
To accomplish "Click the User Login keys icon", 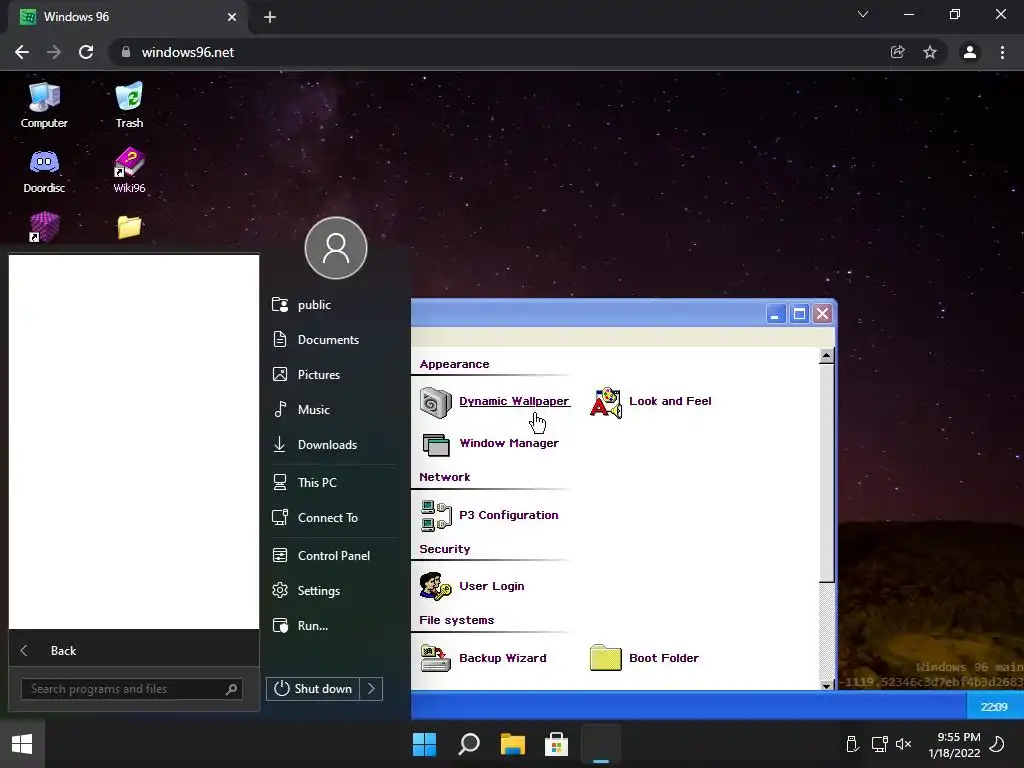I will pos(436,586).
